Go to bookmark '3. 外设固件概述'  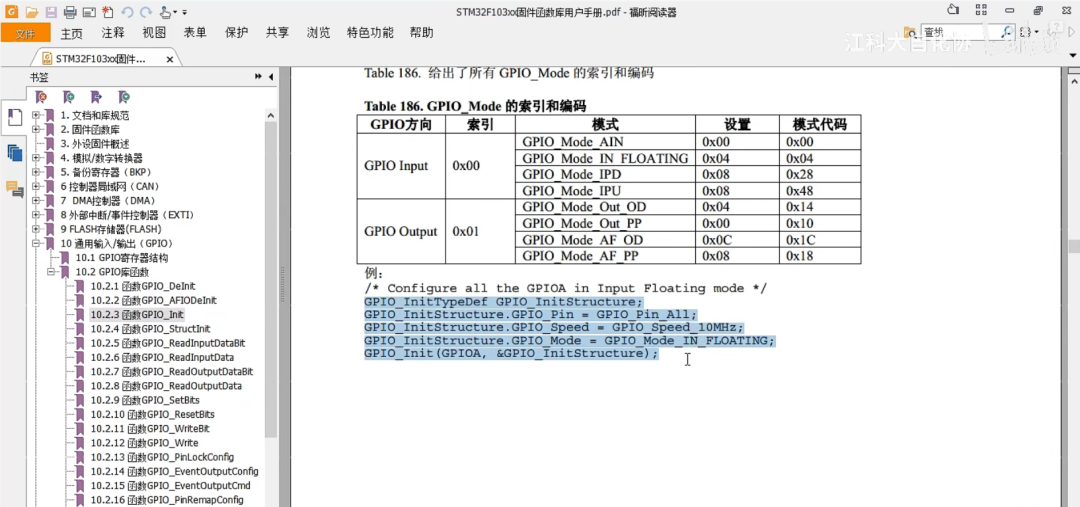pos(95,144)
